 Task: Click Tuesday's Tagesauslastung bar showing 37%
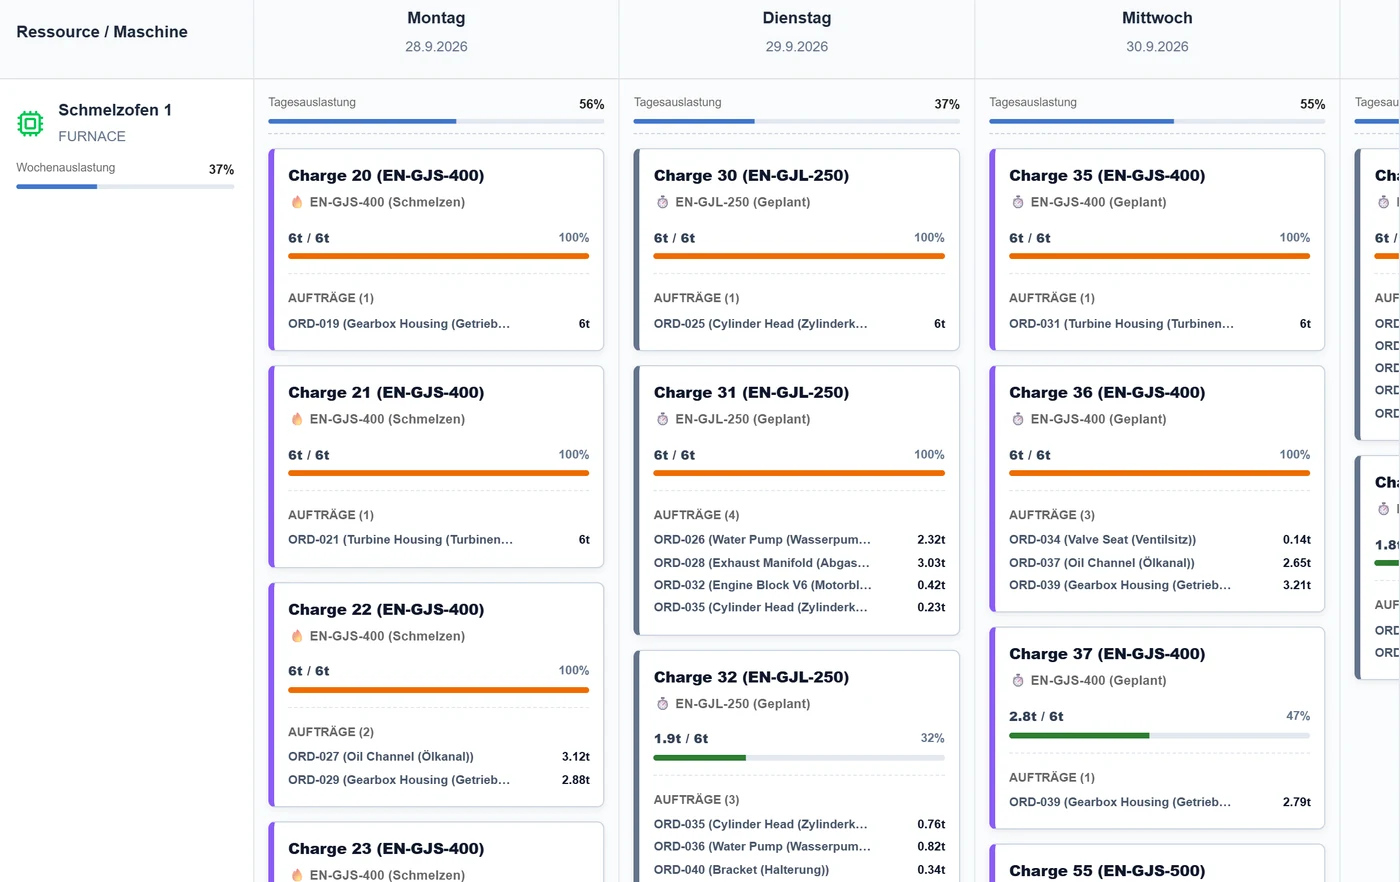point(797,121)
